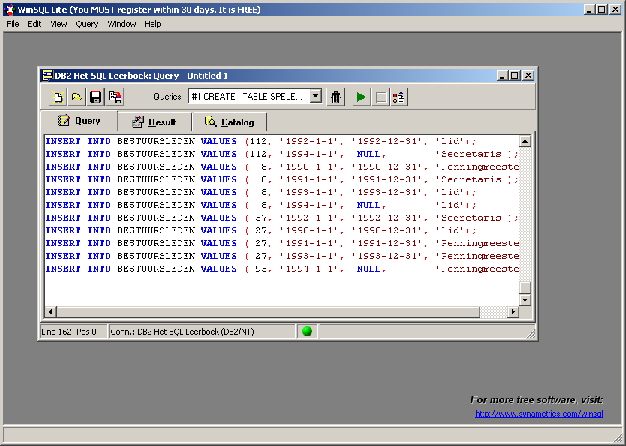626x446 pixels.
Task: Click the Save floppy disk icon
Action: click(x=95, y=97)
